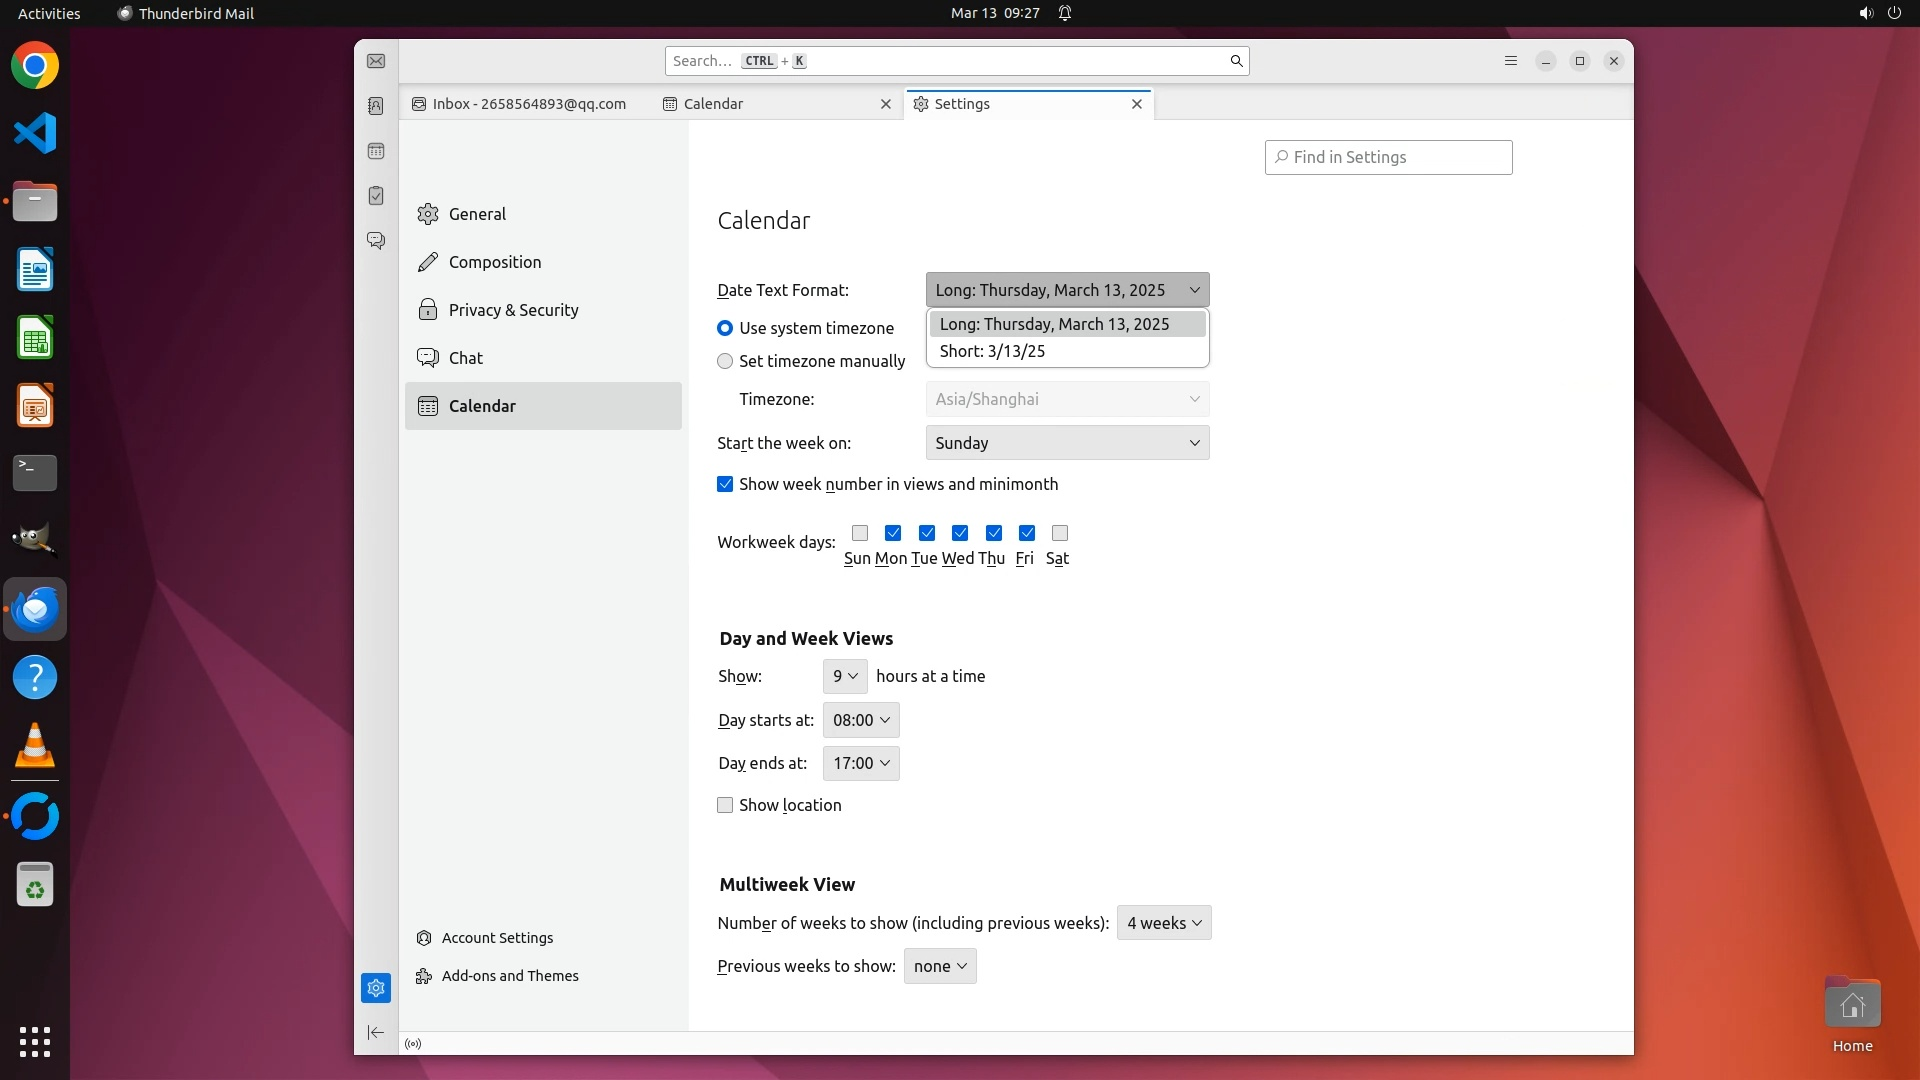Screen dimensions: 1920x1080
Task: Collapse the spaces toolbar arrow icon
Action: tap(376, 1032)
